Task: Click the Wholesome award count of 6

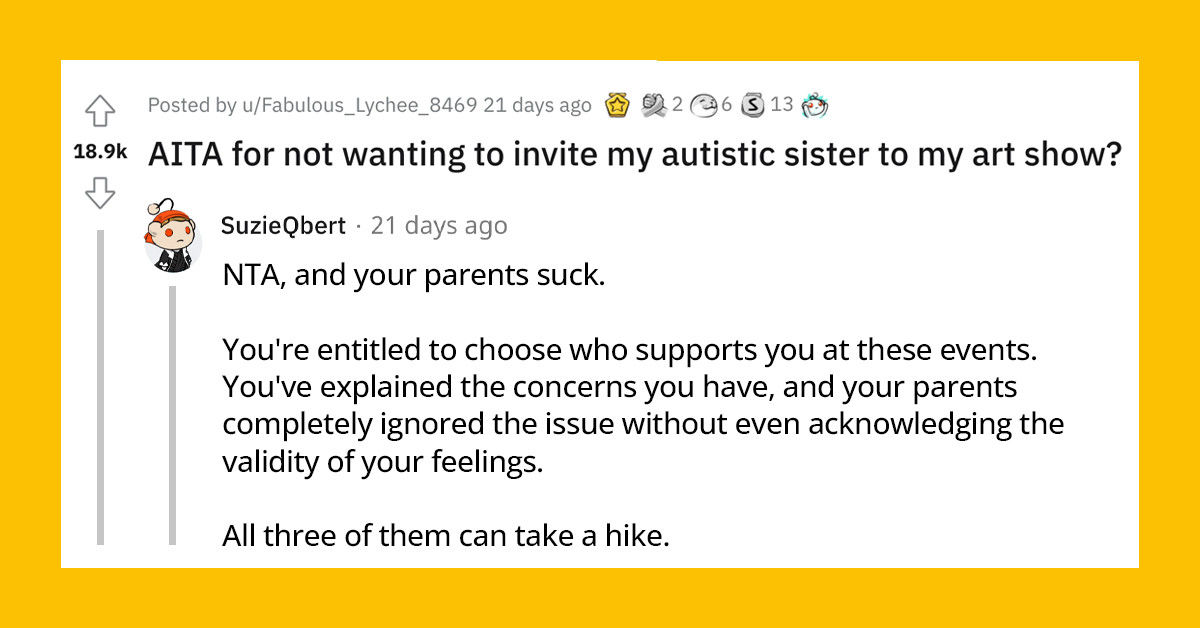Action: pos(726,104)
